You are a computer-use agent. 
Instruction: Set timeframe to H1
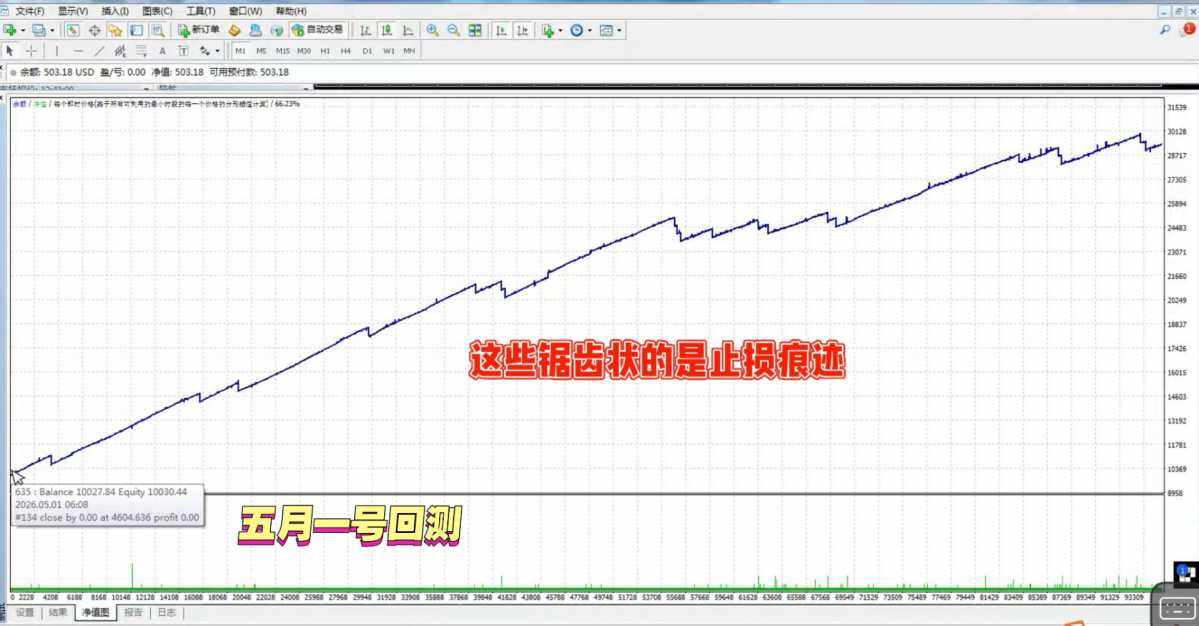[x=325, y=51]
